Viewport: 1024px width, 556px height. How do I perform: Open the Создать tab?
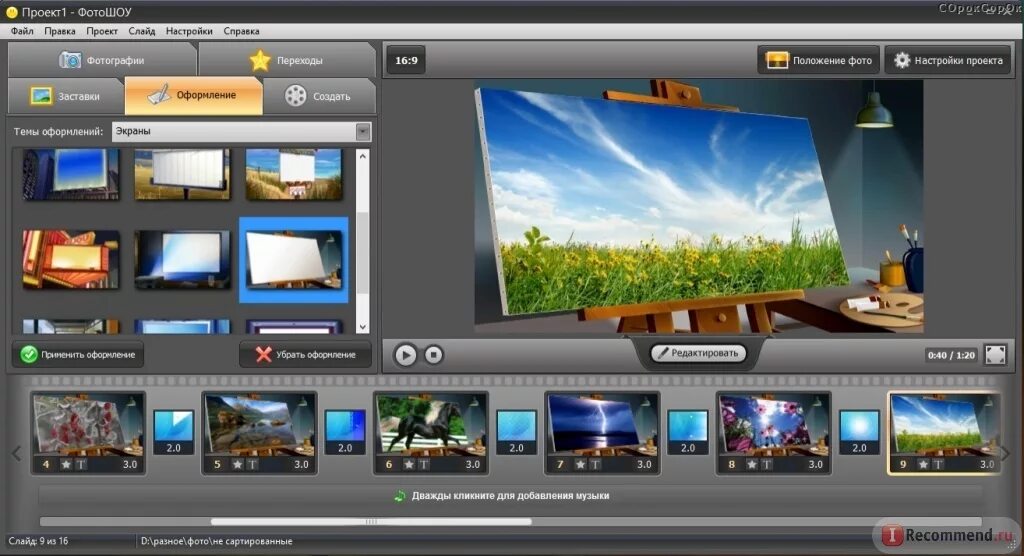[x=319, y=96]
